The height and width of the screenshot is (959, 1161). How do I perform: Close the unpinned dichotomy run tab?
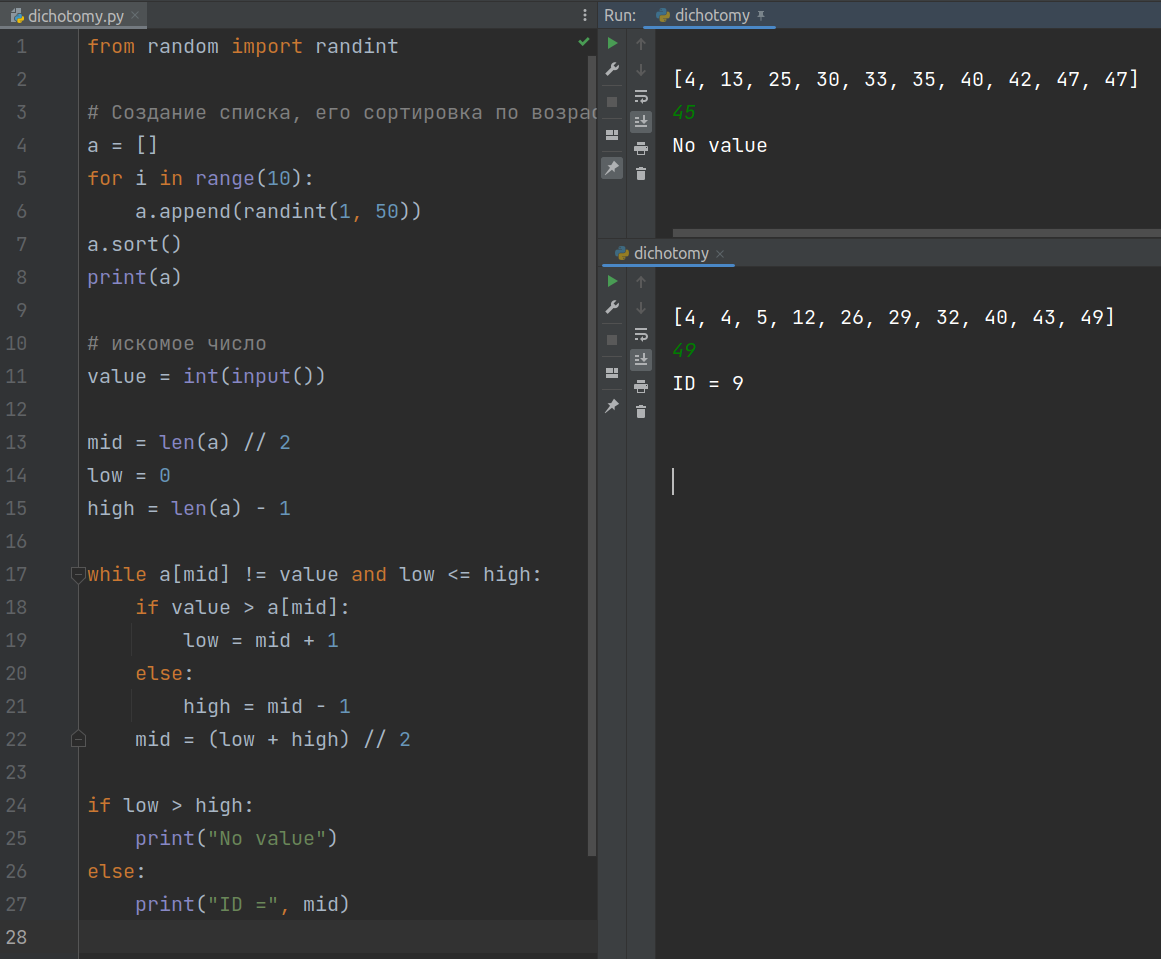coord(720,254)
